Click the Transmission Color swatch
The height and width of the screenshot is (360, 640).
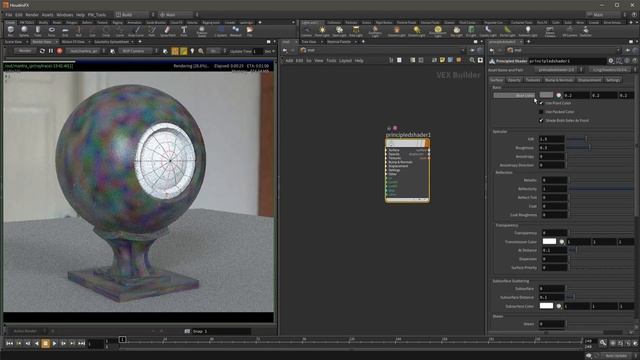click(549, 242)
